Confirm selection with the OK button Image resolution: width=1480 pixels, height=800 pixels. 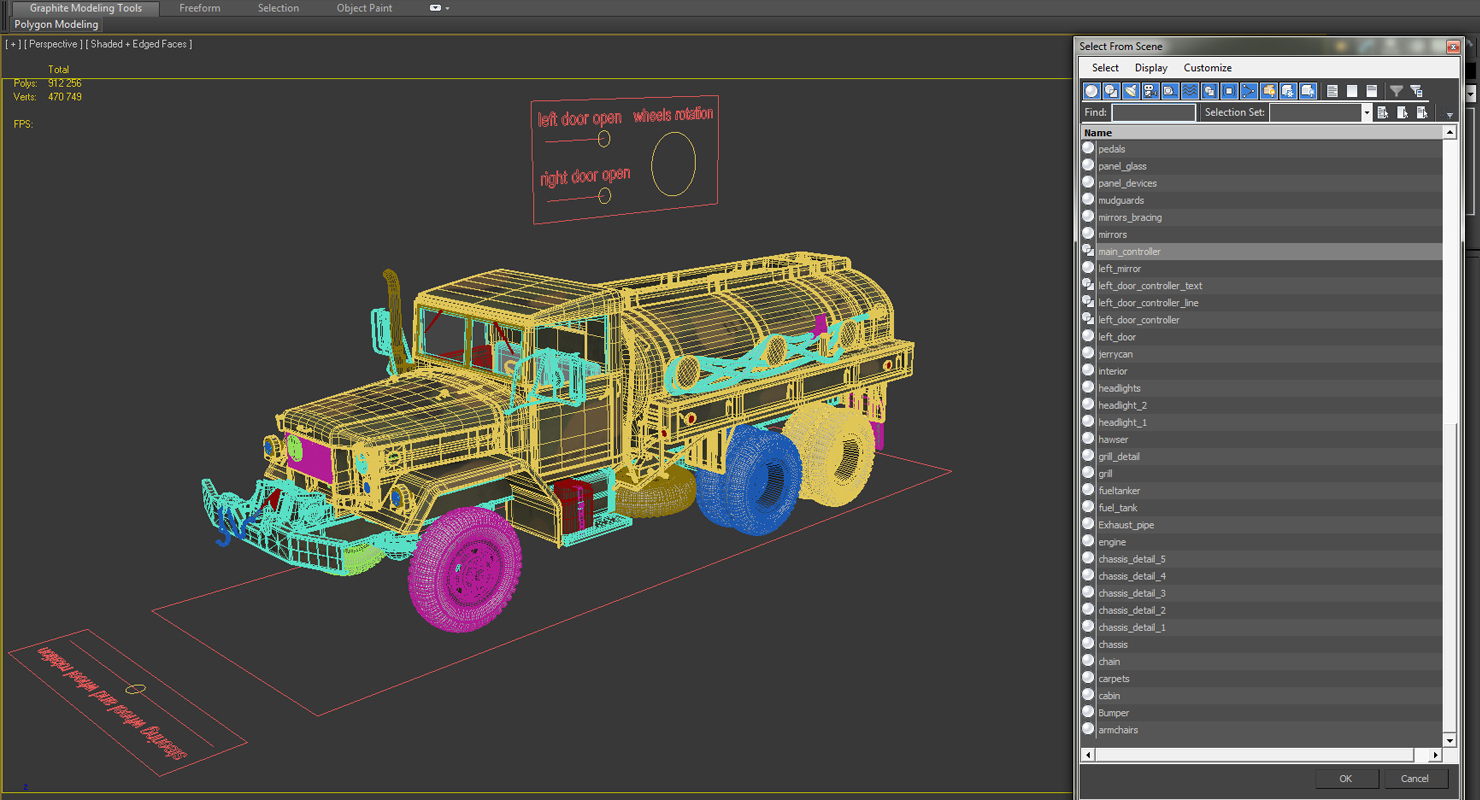(x=1345, y=778)
